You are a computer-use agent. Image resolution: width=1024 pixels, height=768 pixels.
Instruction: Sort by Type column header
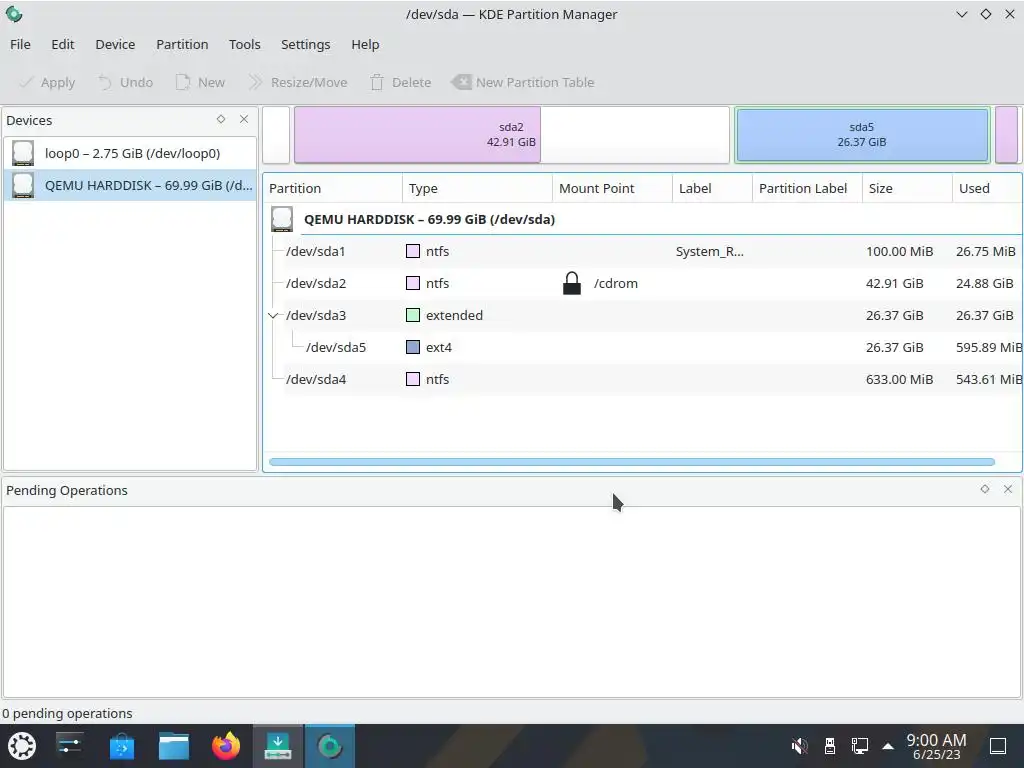(x=477, y=188)
